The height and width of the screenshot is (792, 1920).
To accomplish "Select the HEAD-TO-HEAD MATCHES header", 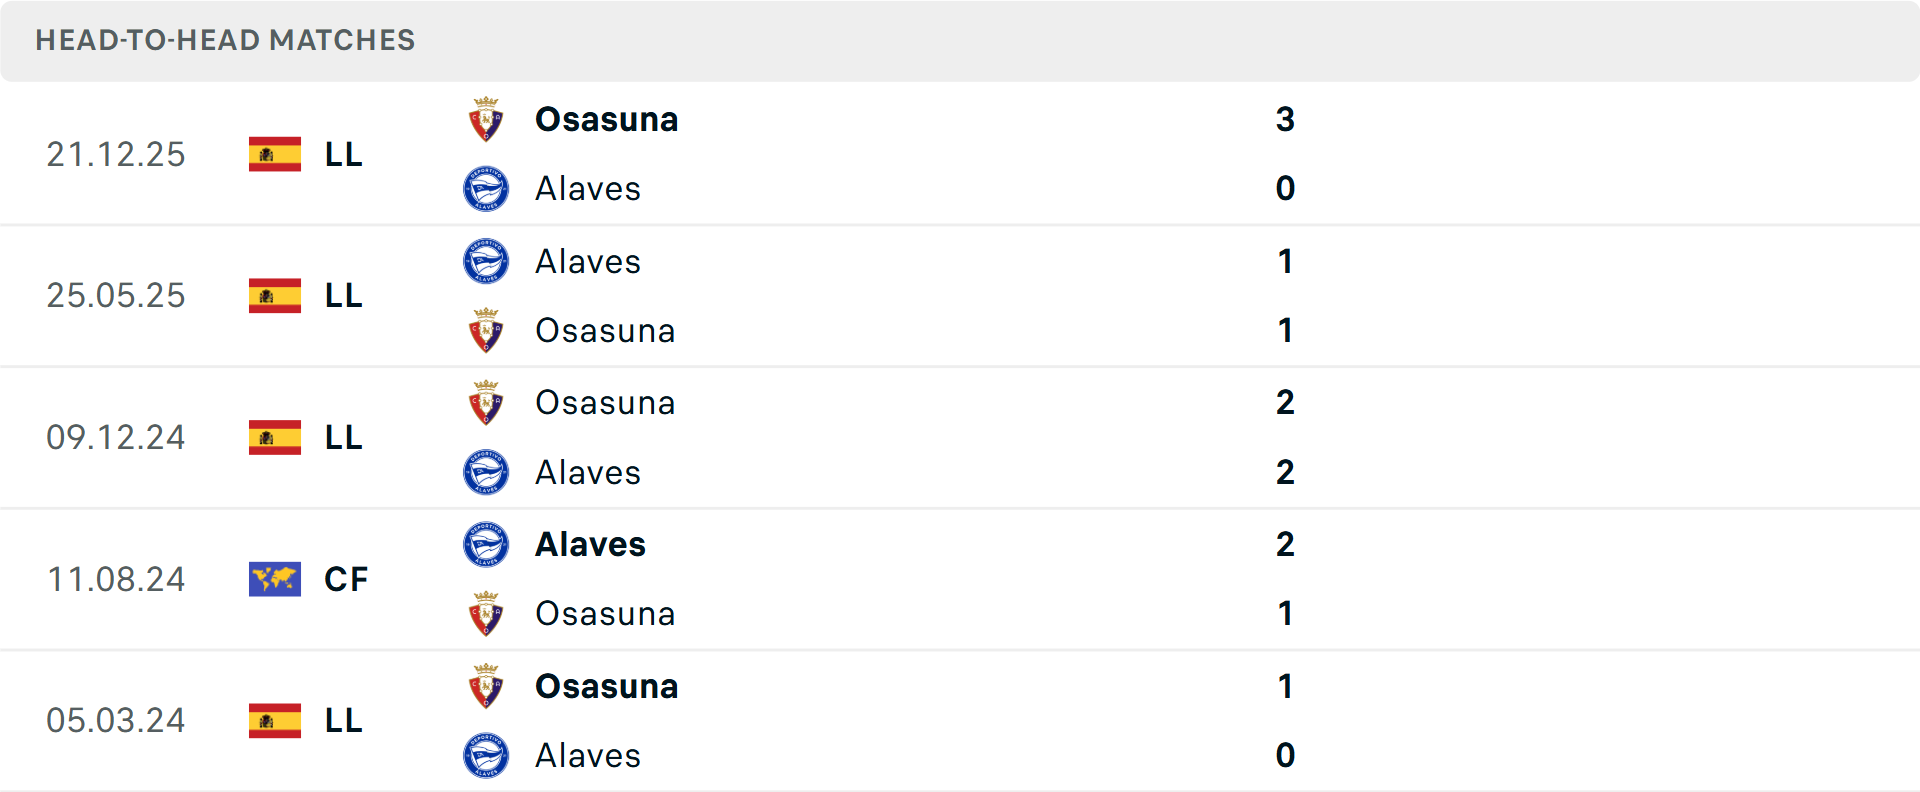I will point(225,40).
